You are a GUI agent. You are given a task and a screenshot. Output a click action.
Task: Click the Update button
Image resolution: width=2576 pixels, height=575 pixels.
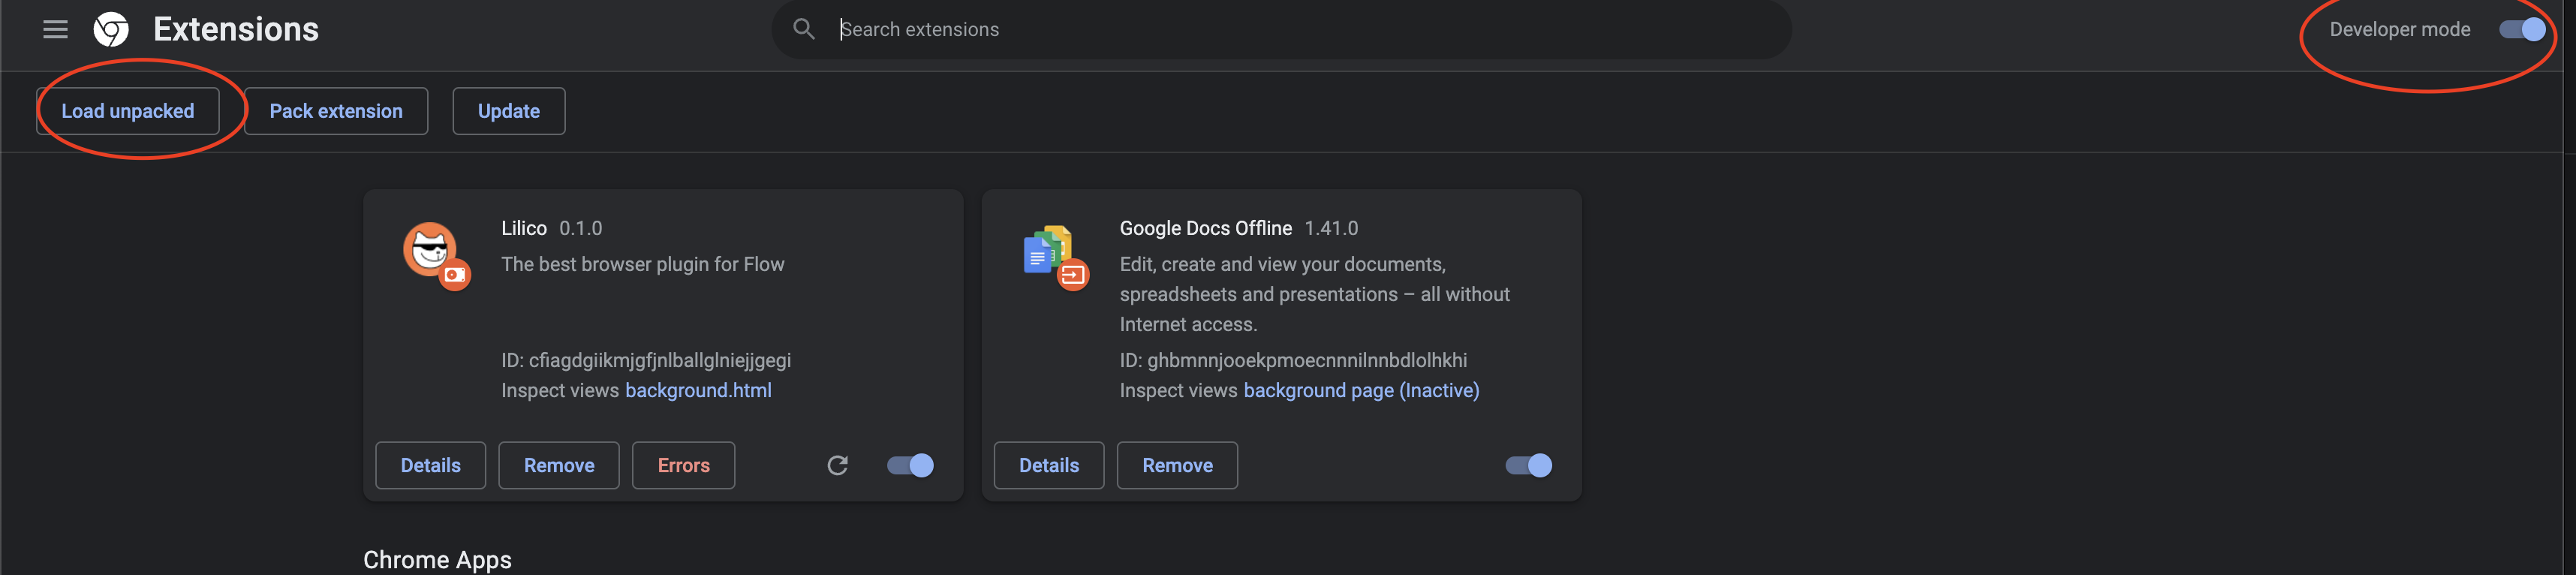click(x=509, y=111)
